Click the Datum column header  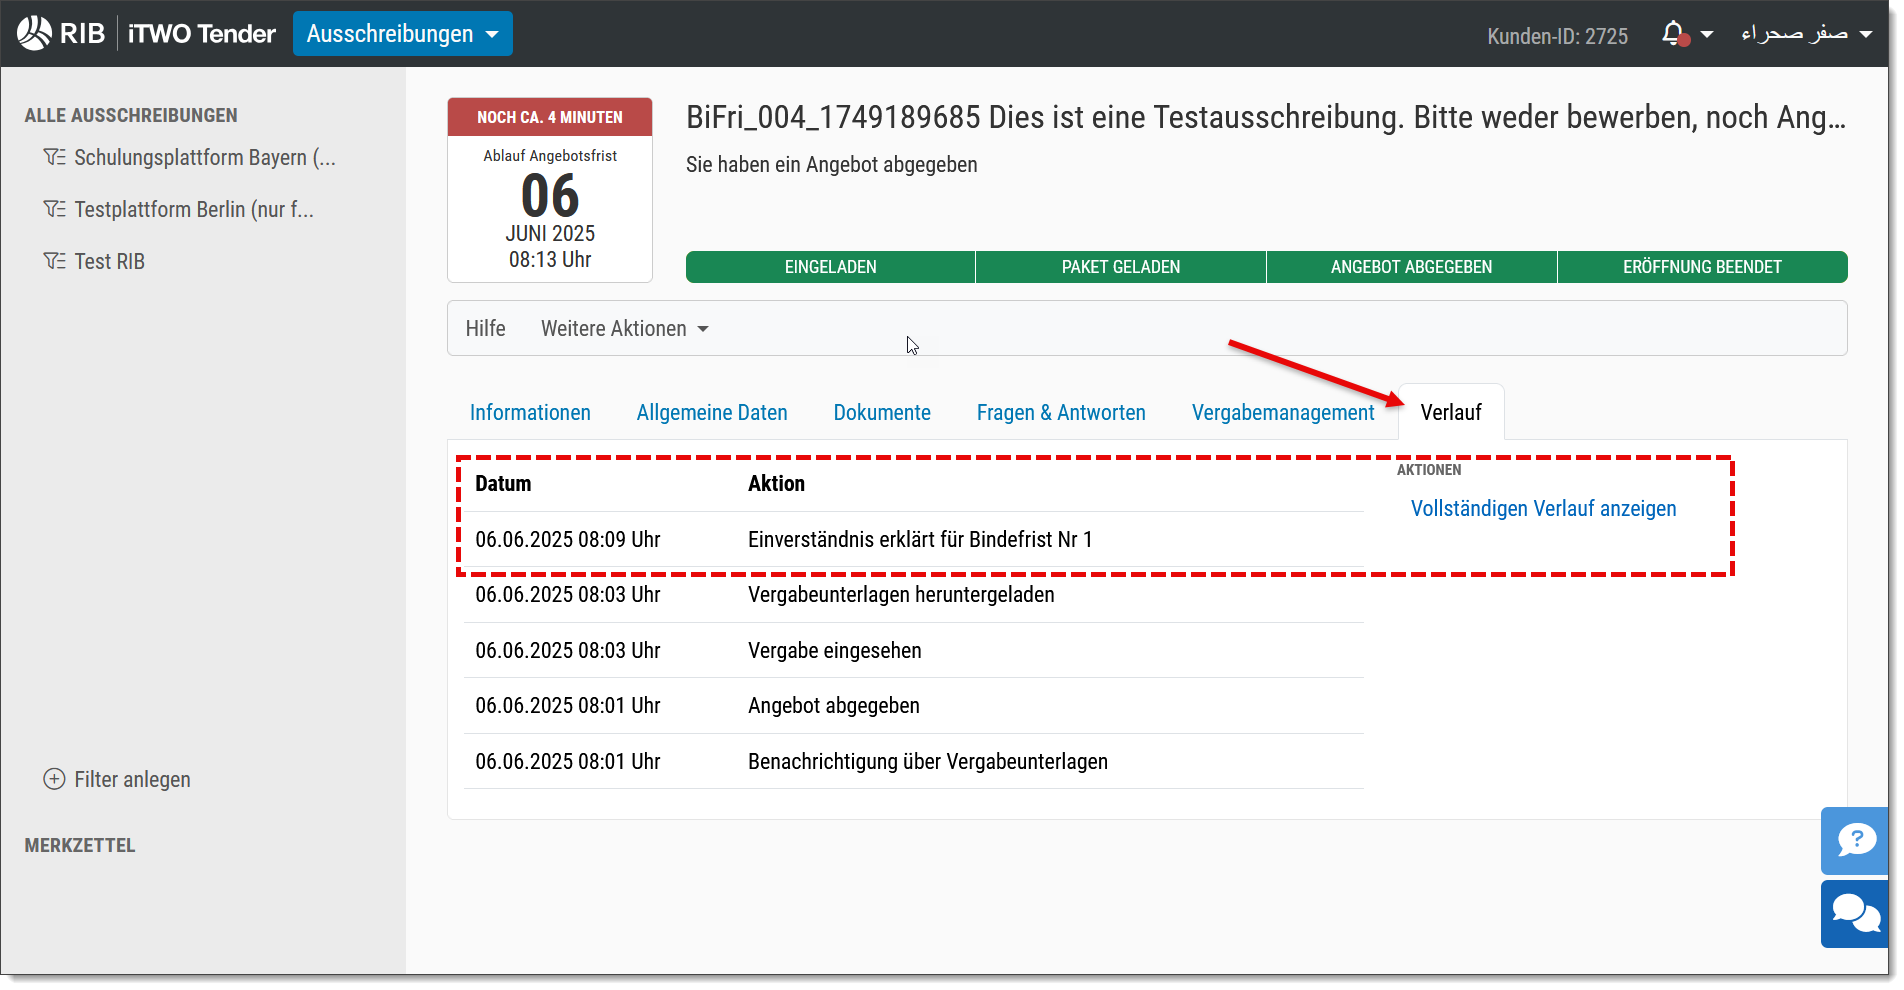click(503, 484)
